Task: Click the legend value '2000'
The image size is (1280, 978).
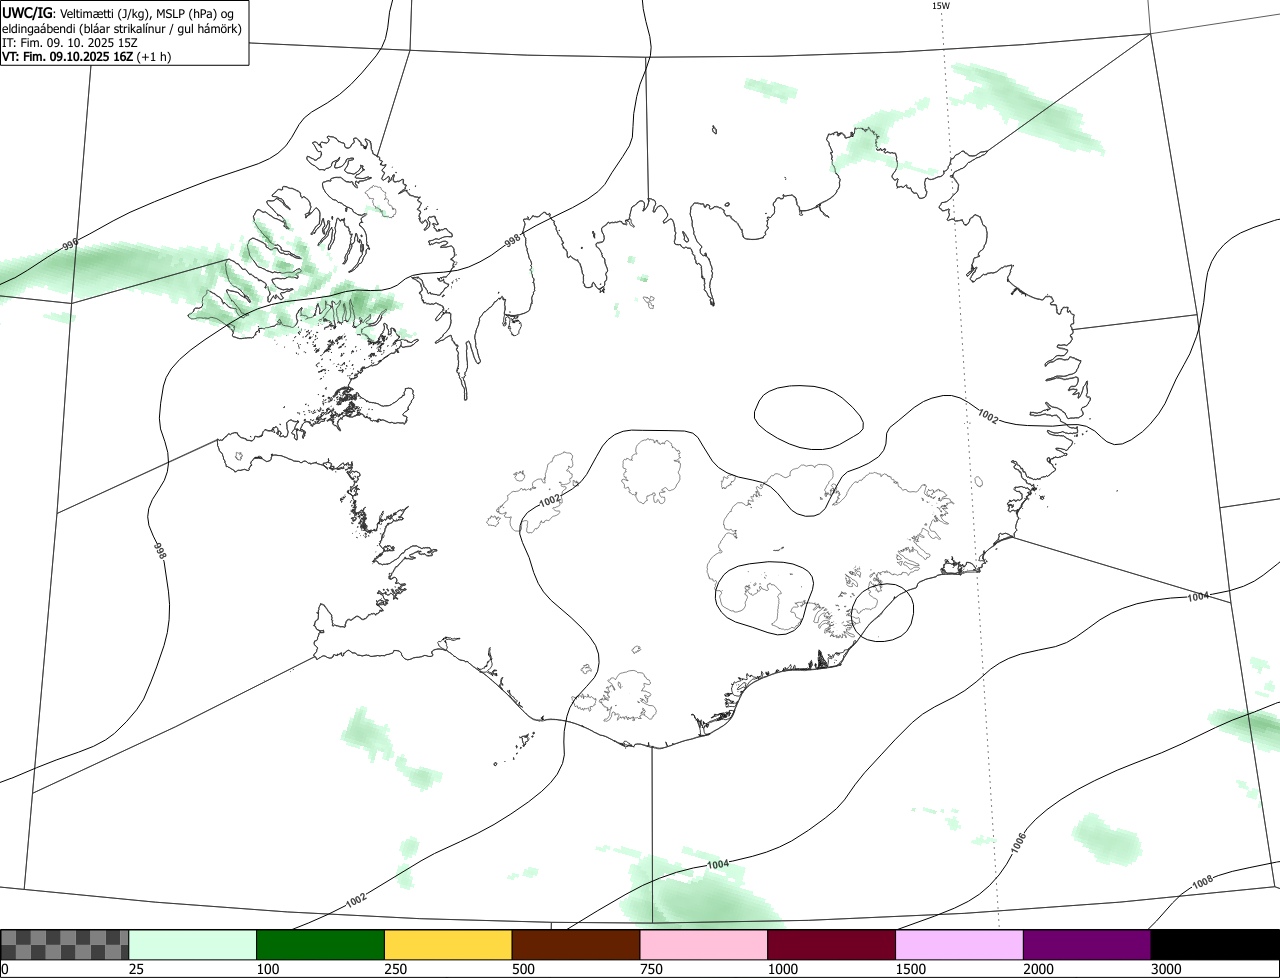Action: click(1038, 970)
